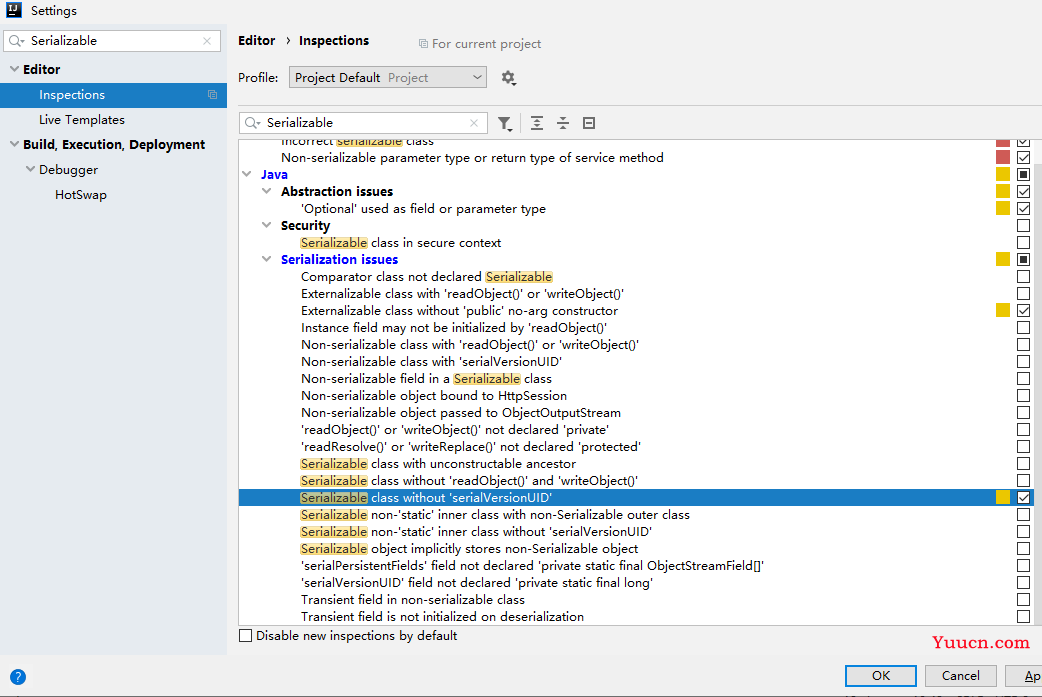This screenshot has height=697, width=1042.
Task: Click the reset to empty square icon
Action: coord(589,123)
